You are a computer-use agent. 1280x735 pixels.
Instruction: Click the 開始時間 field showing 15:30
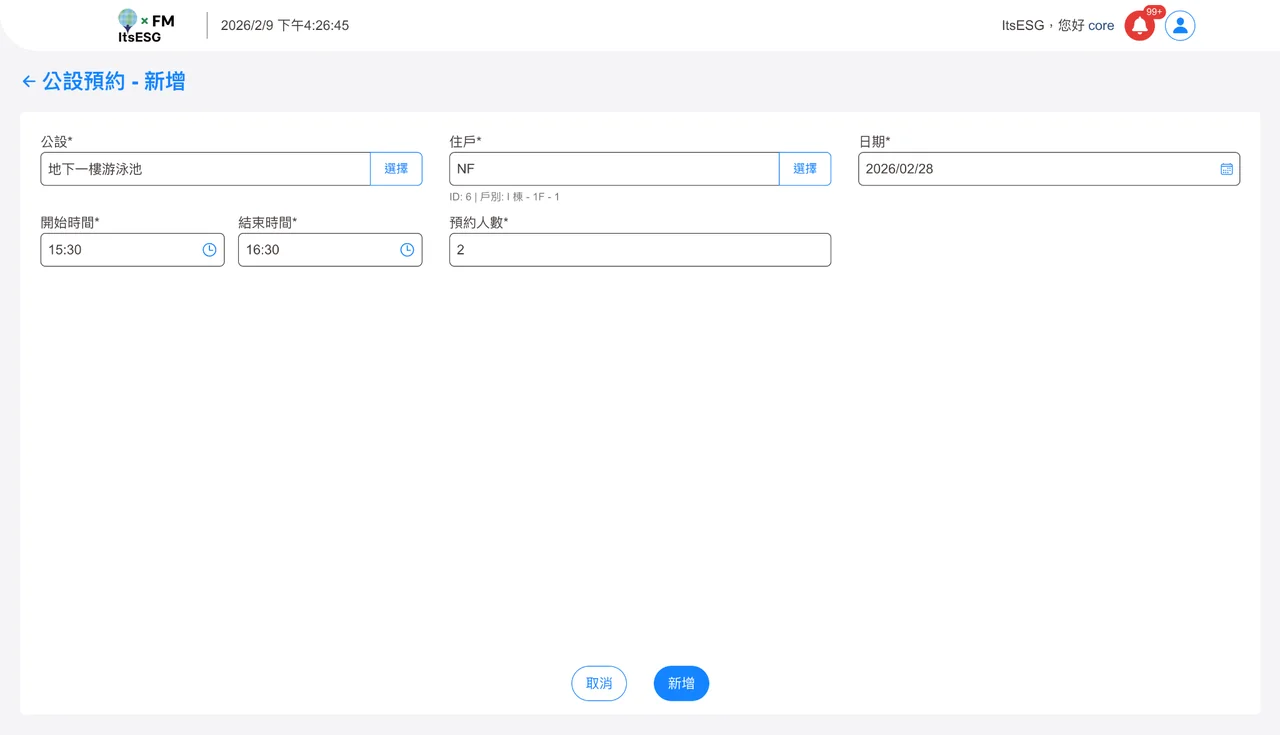click(x=132, y=250)
